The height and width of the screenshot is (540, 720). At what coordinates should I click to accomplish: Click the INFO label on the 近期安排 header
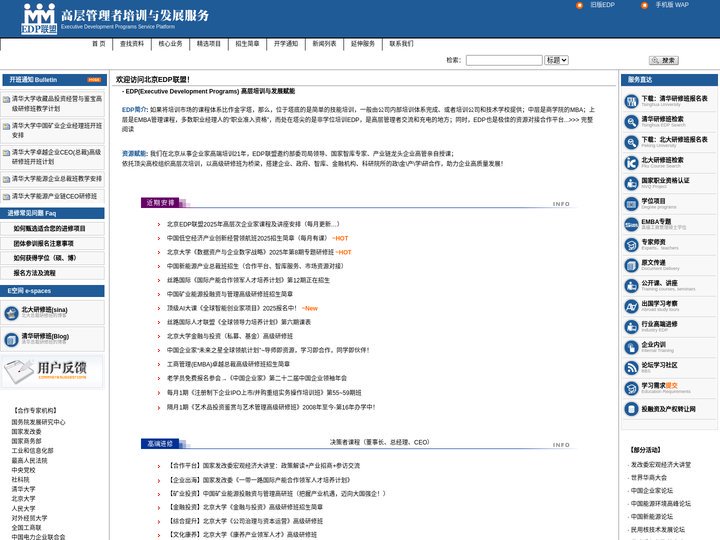(561, 204)
